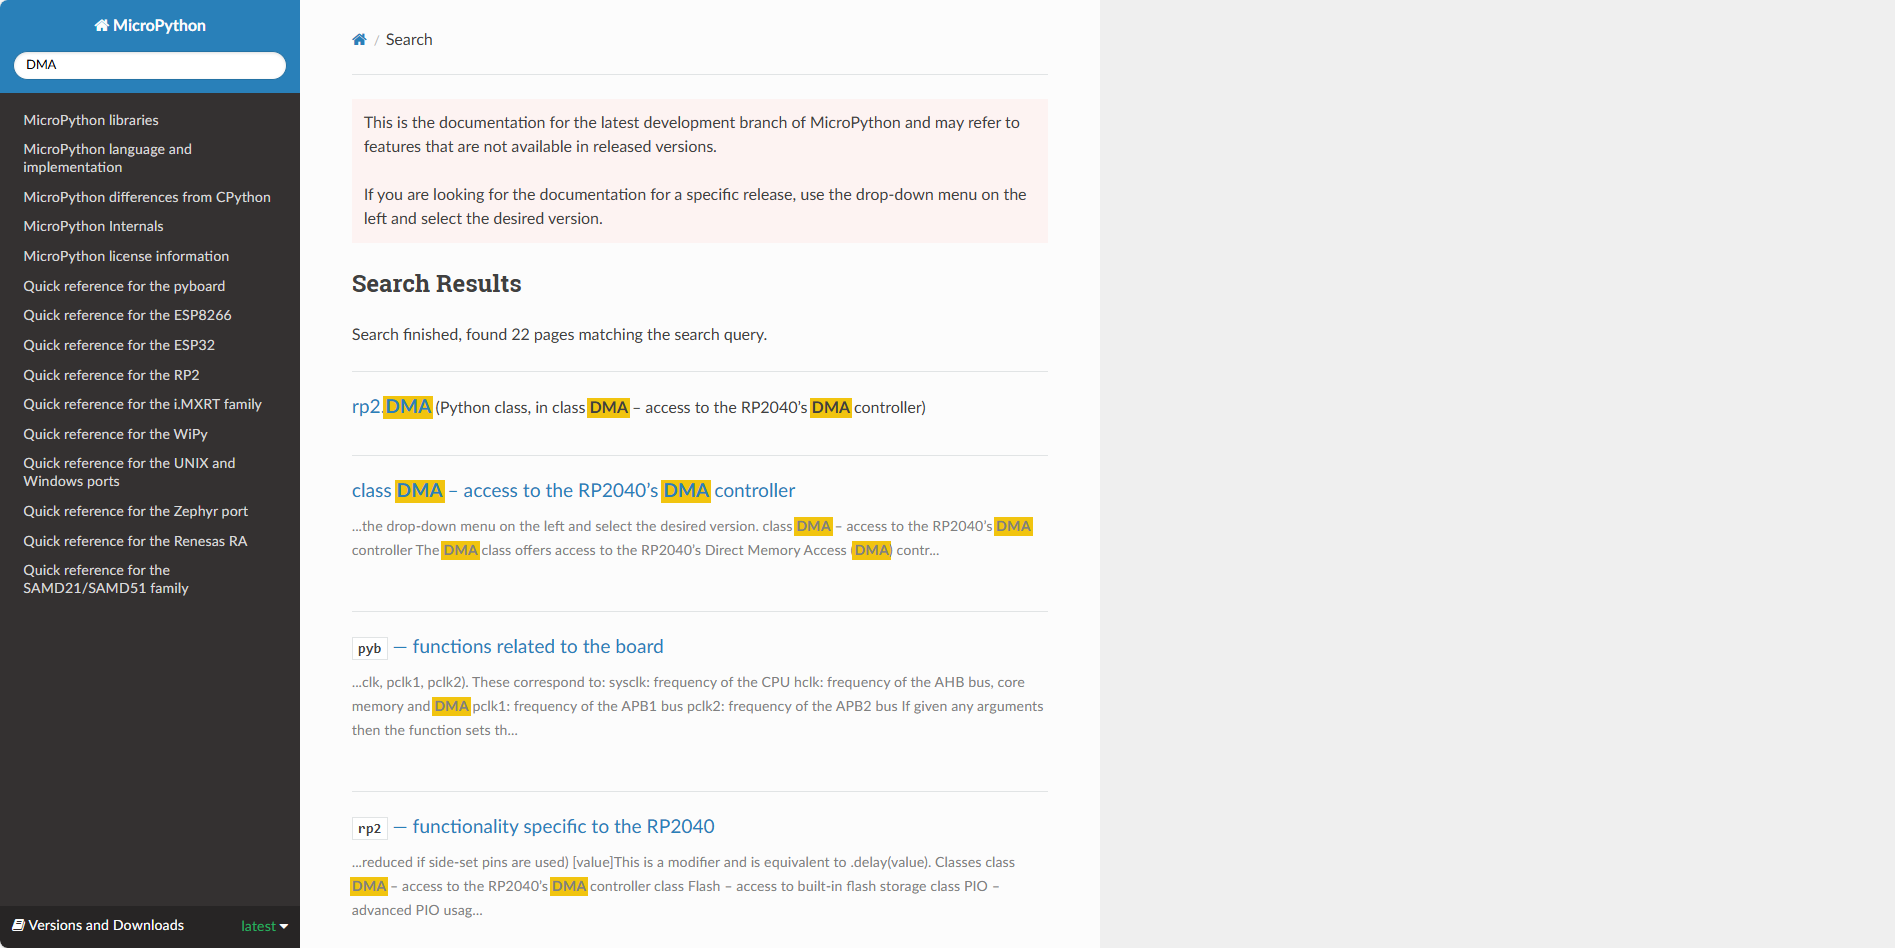Viewport: 1895px width, 948px height.
Task: Click the home icon in breadcrumb
Action: click(x=359, y=40)
